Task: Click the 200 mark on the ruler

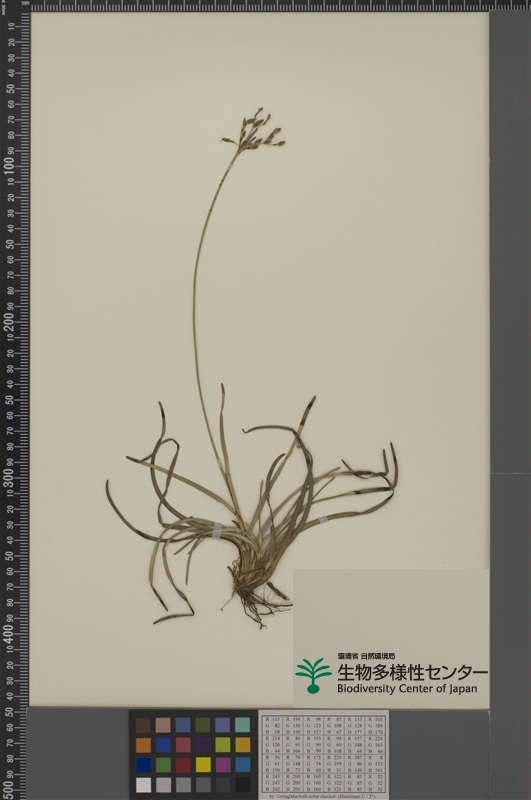Action: [x=10, y=321]
